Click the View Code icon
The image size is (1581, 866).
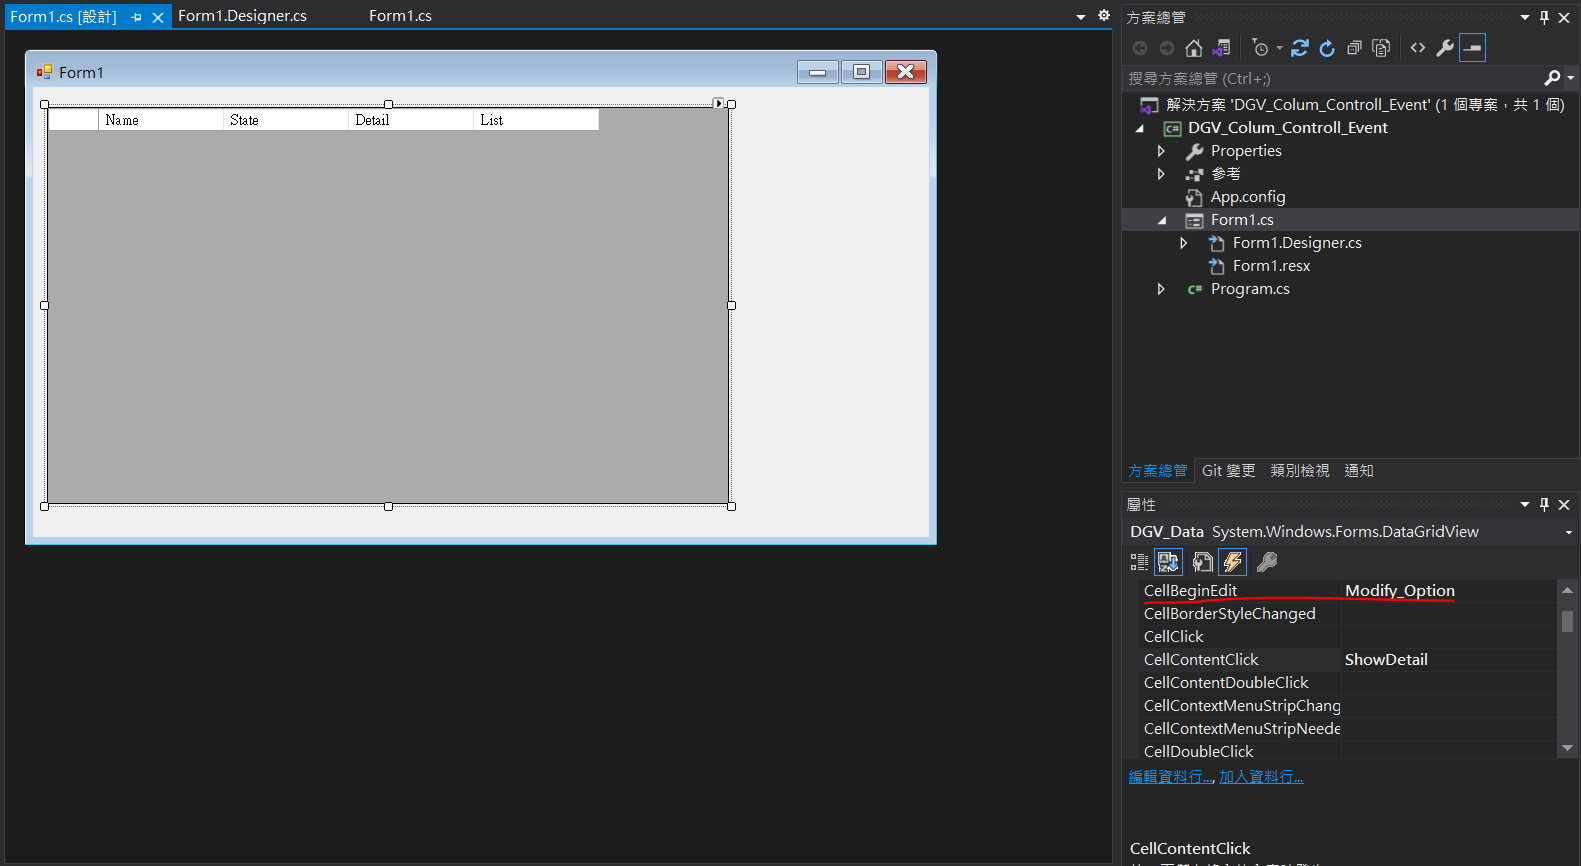pos(1418,48)
